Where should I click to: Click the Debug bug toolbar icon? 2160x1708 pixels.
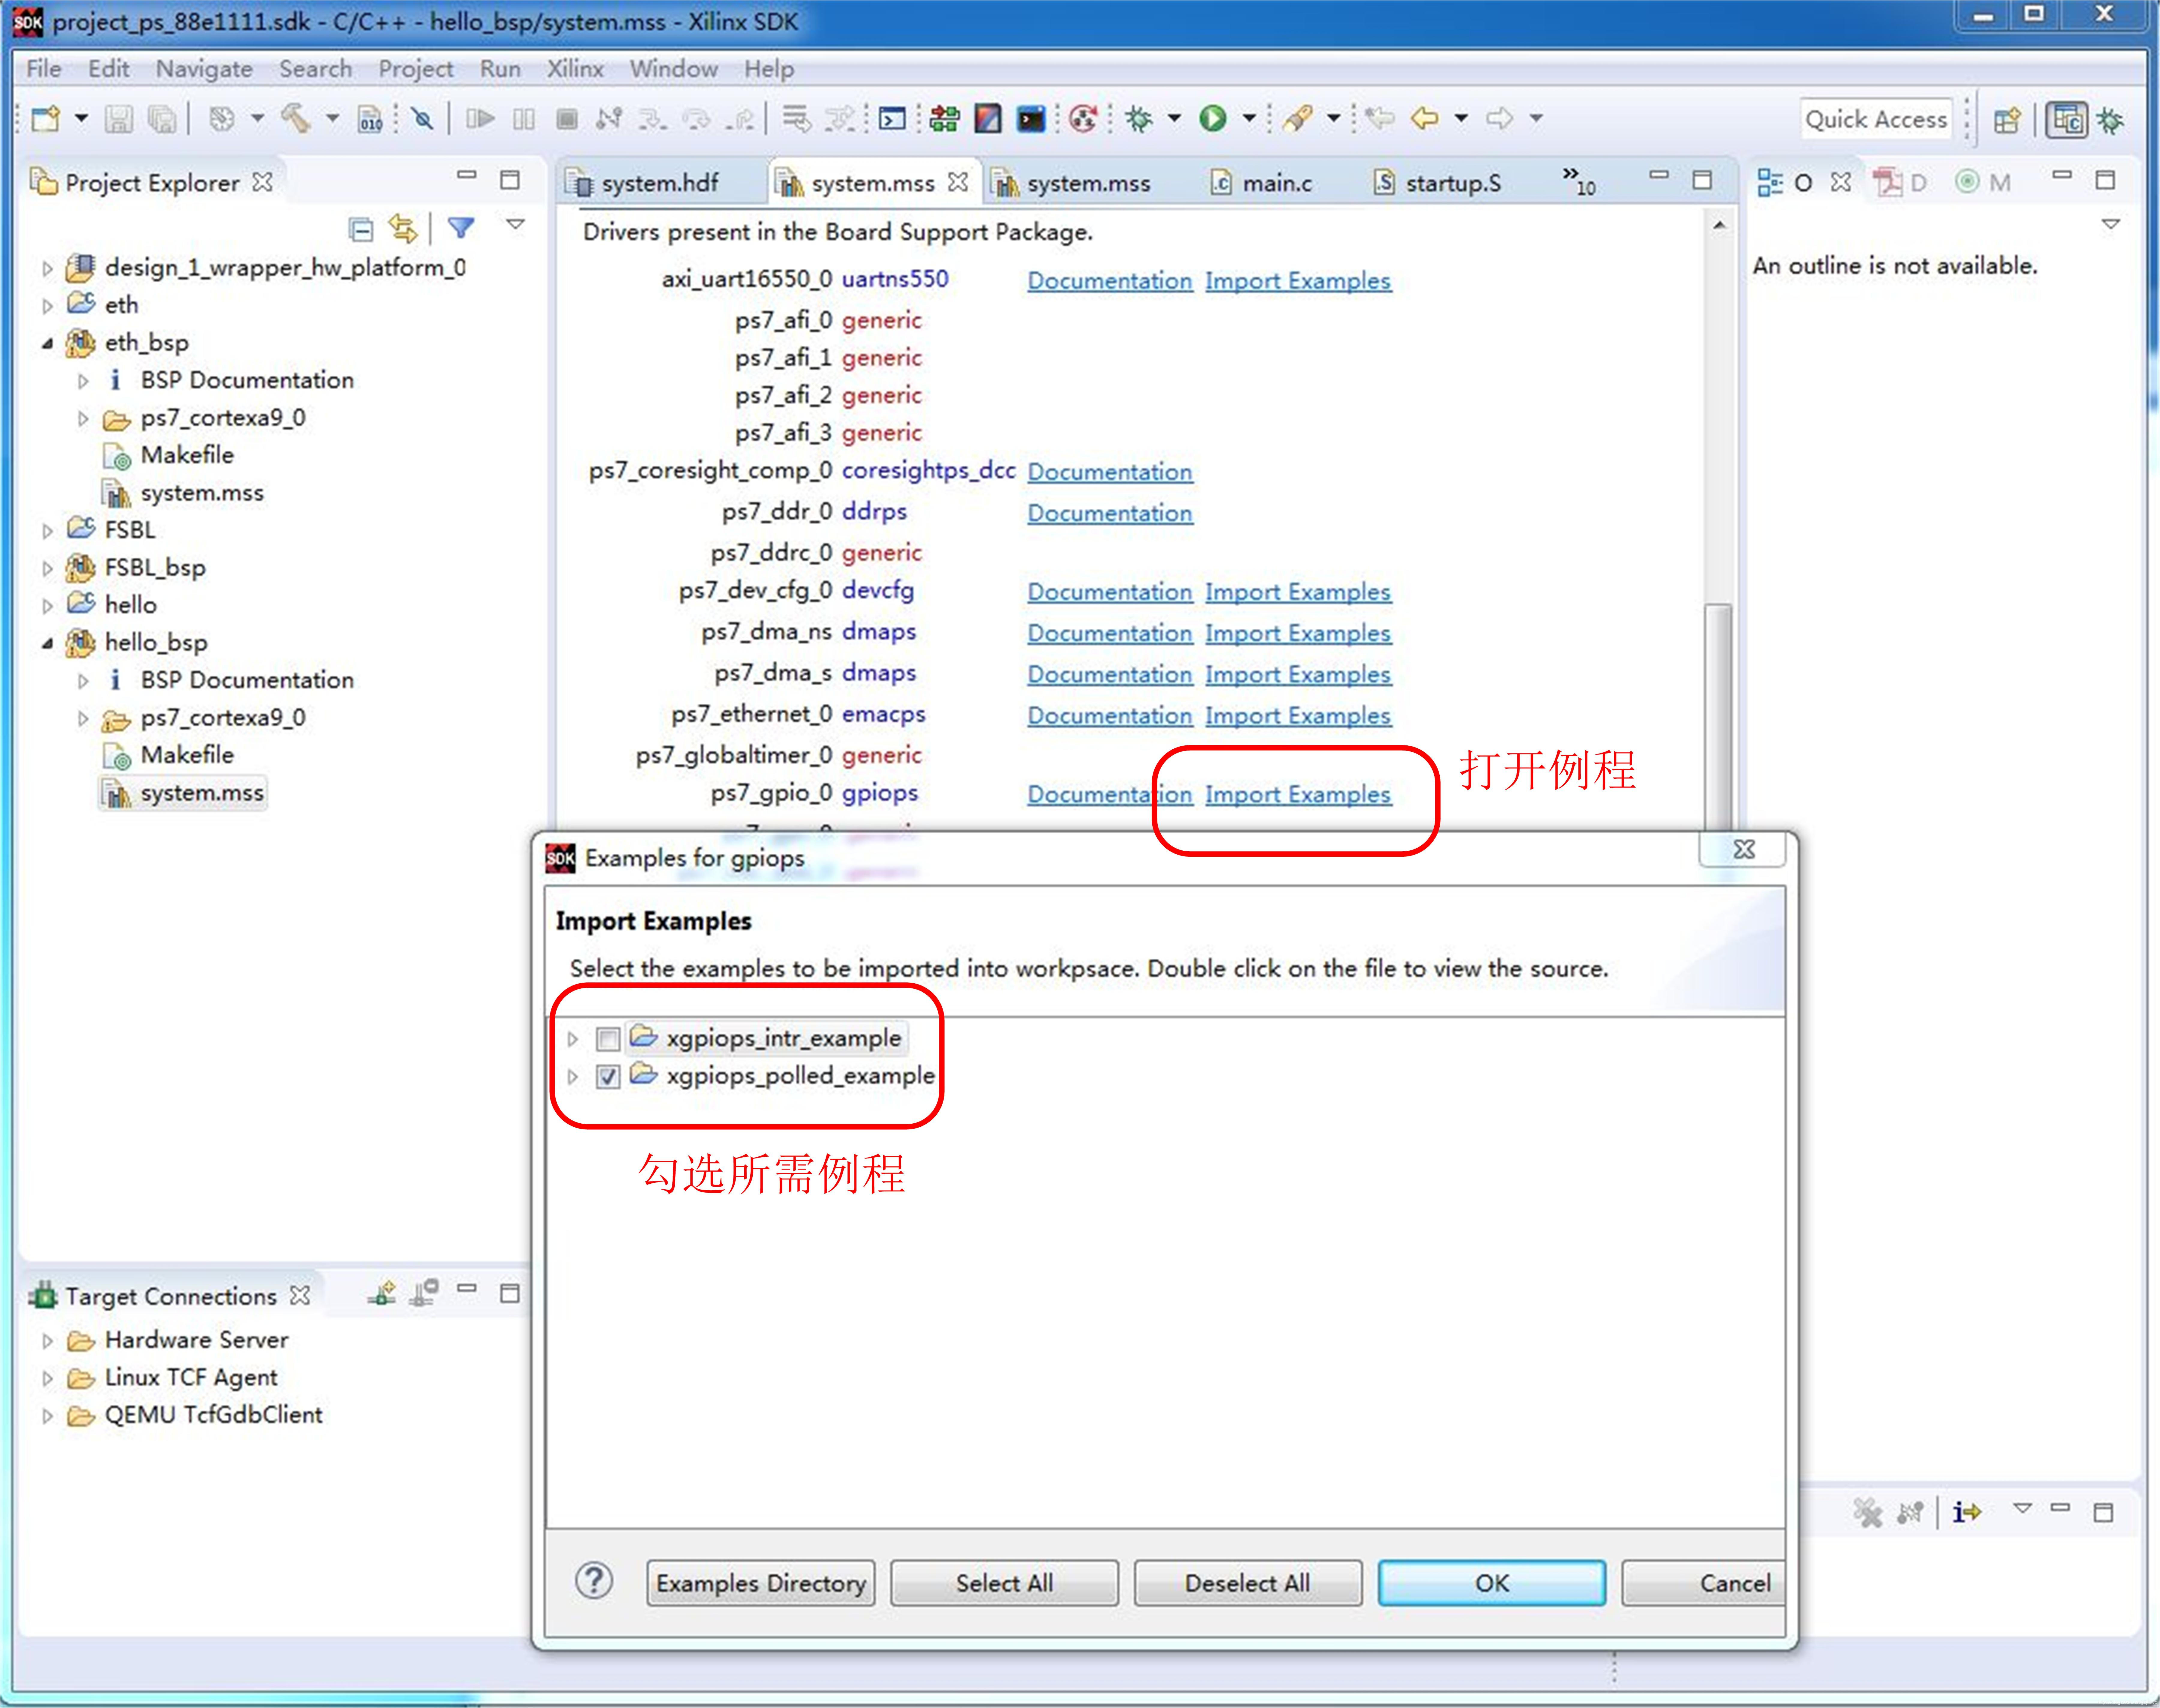coord(1139,119)
